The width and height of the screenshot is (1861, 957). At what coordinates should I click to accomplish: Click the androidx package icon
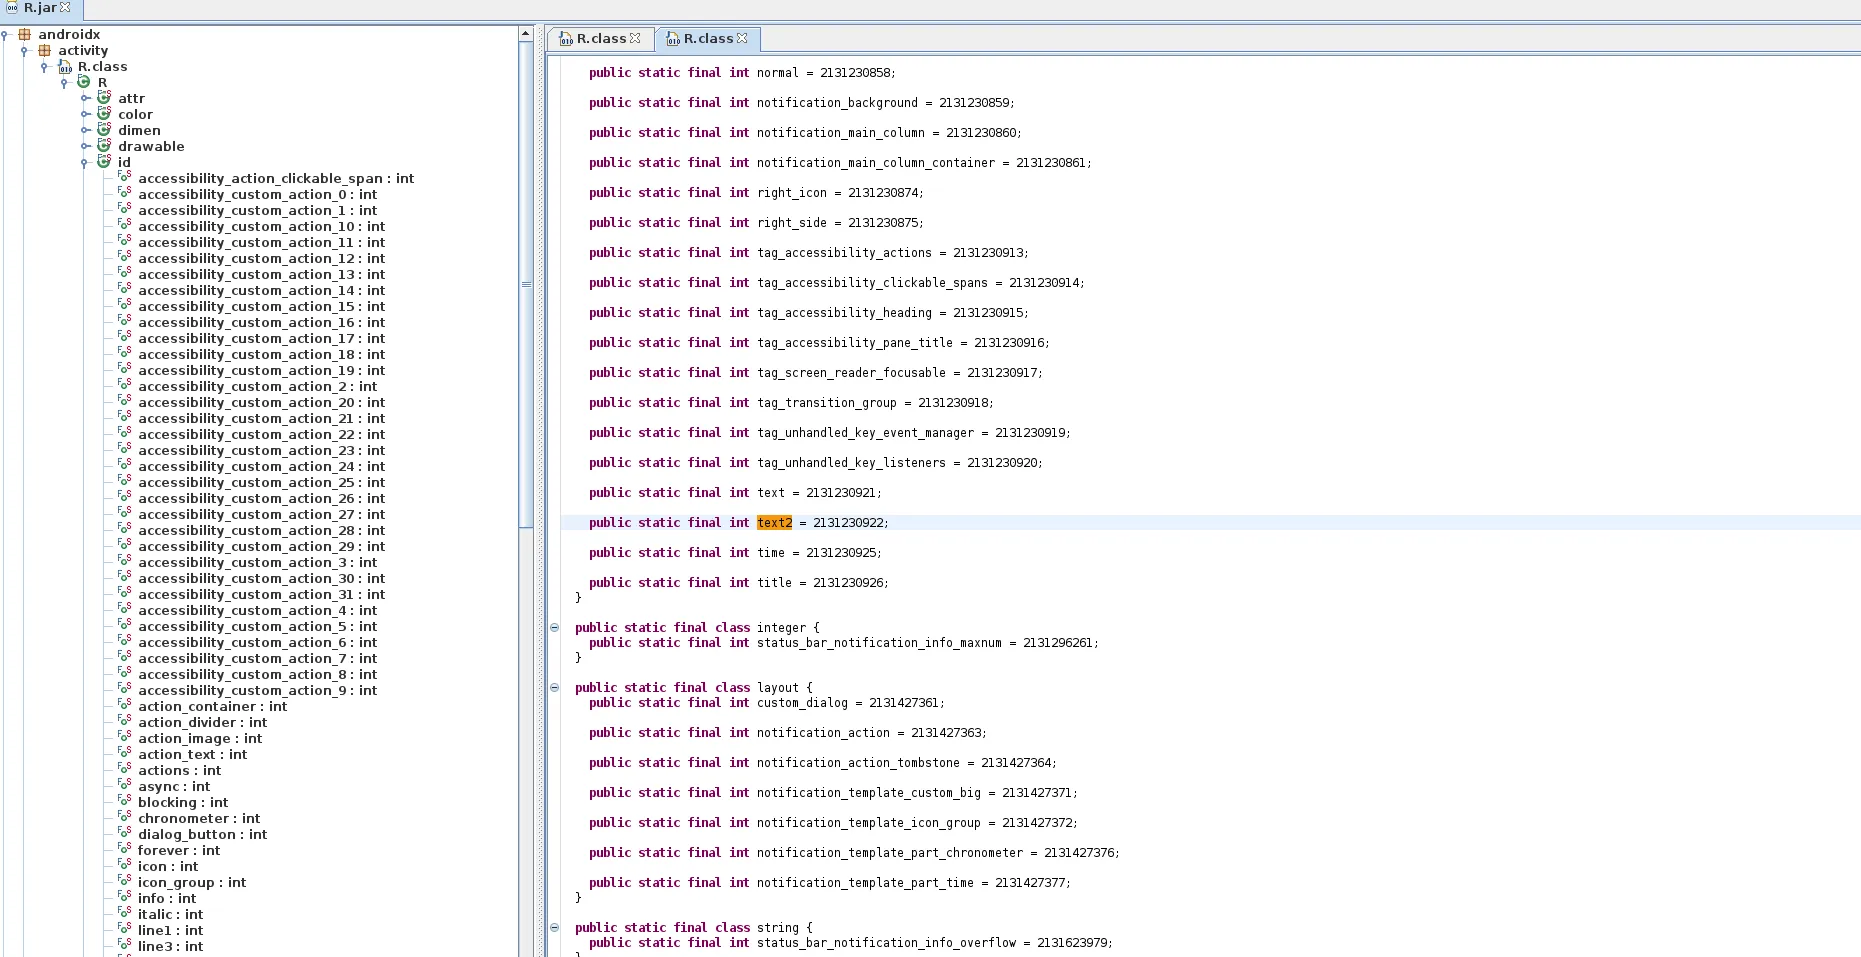pos(25,34)
